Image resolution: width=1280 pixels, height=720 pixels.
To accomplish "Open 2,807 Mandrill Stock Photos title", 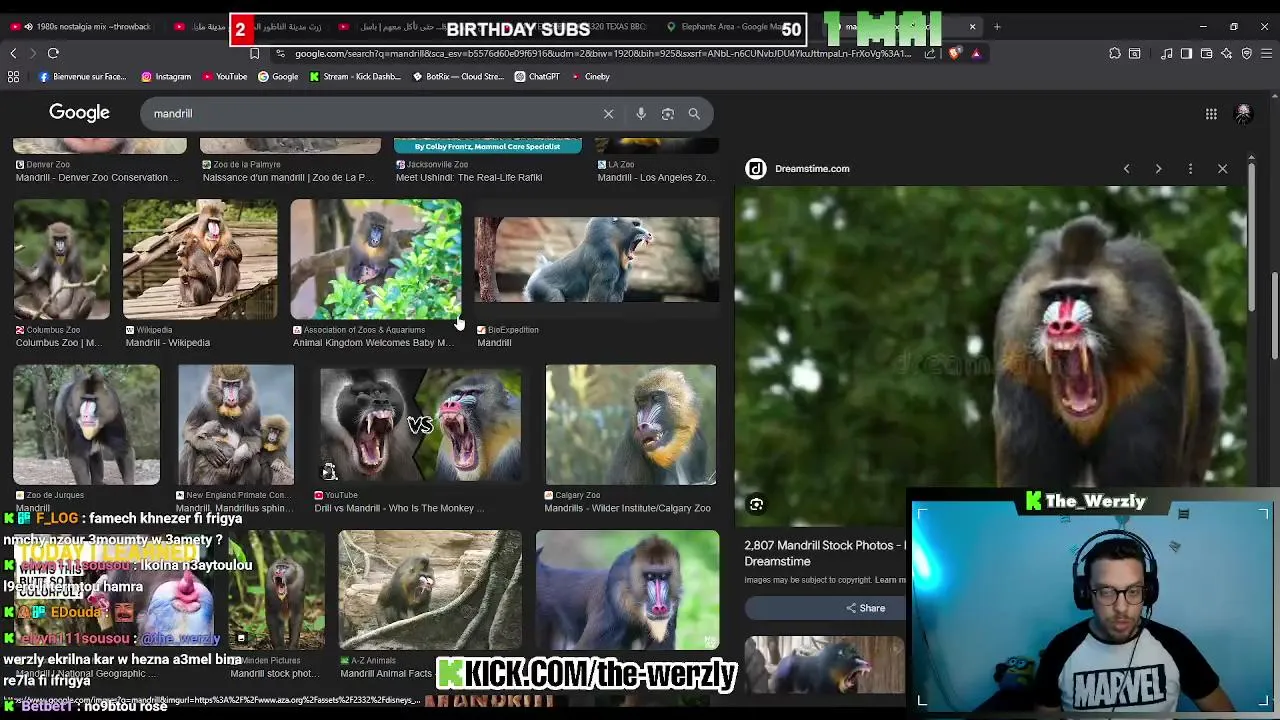I will point(825,553).
